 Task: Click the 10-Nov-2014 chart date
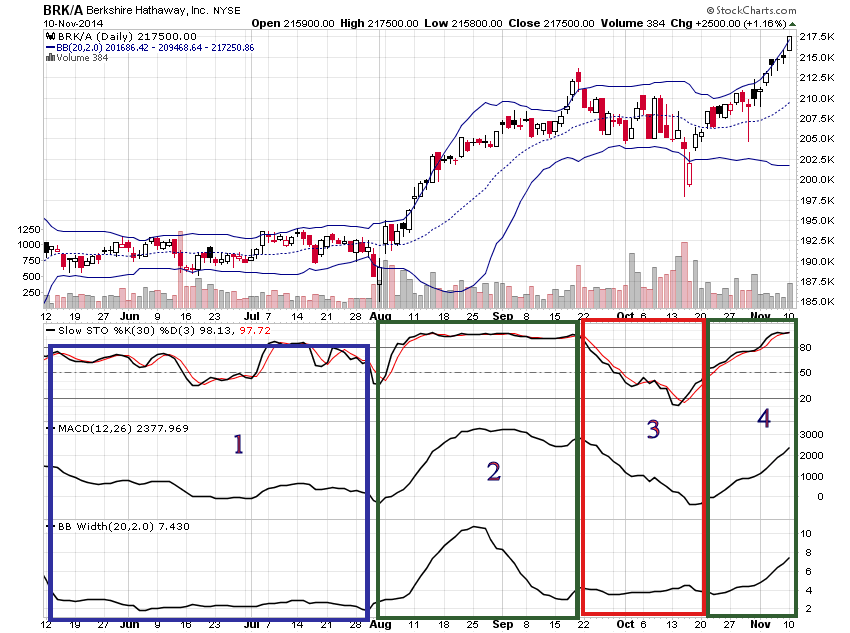73,23
